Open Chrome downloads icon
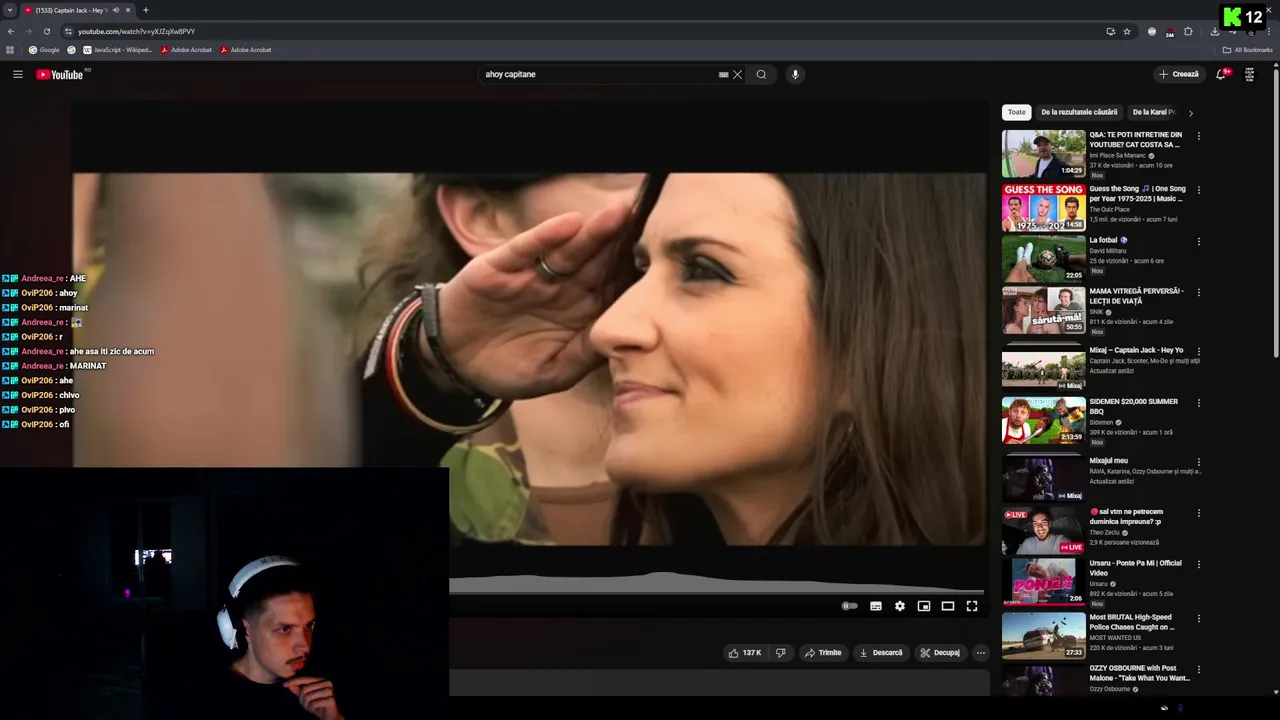Screen dimensions: 1280x720 (1214, 31)
